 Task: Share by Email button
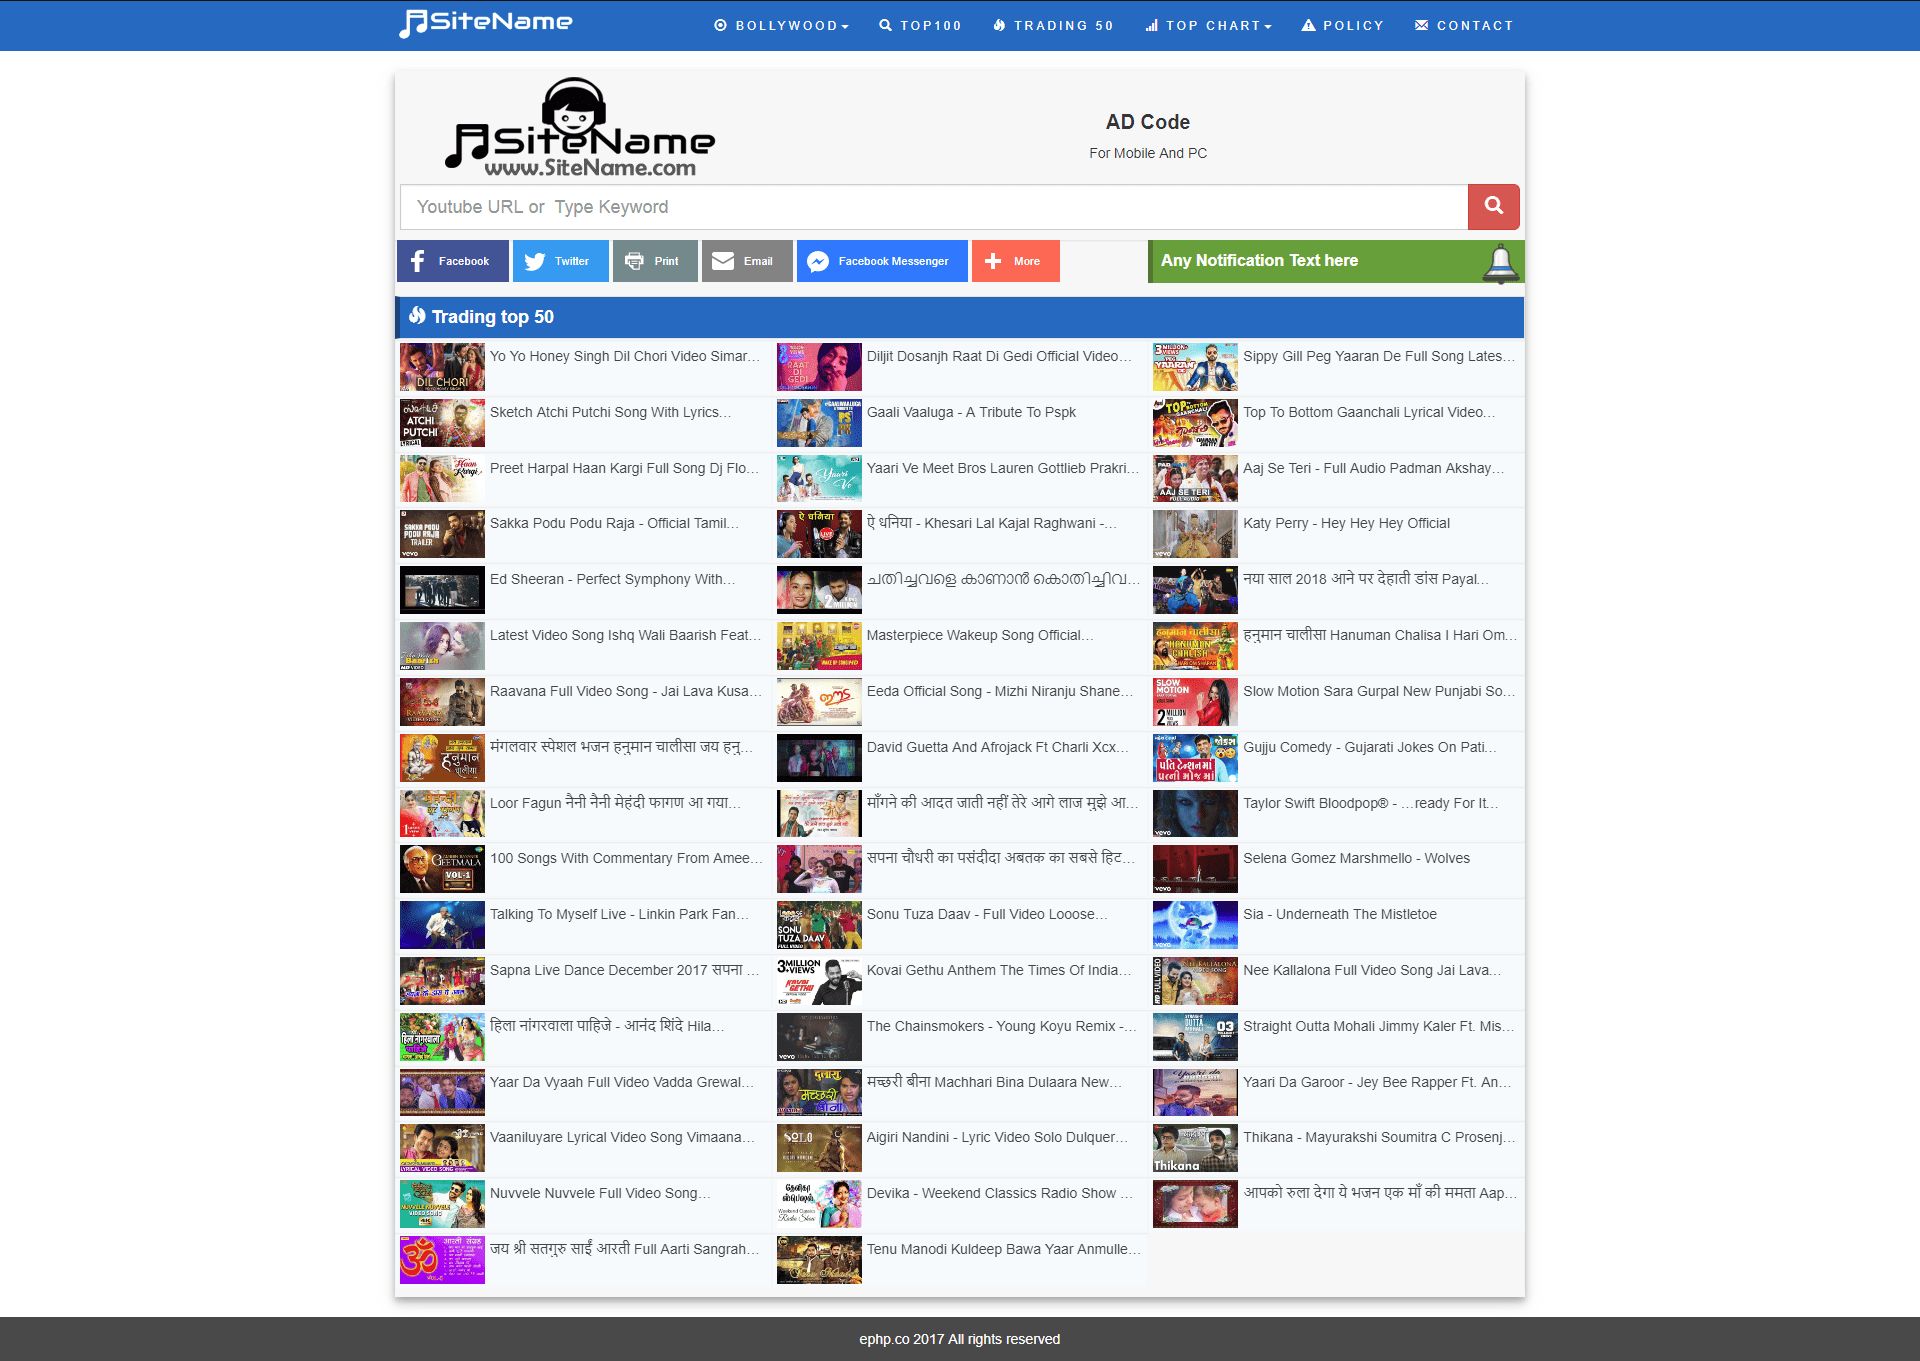pyautogui.click(x=746, y=261)
